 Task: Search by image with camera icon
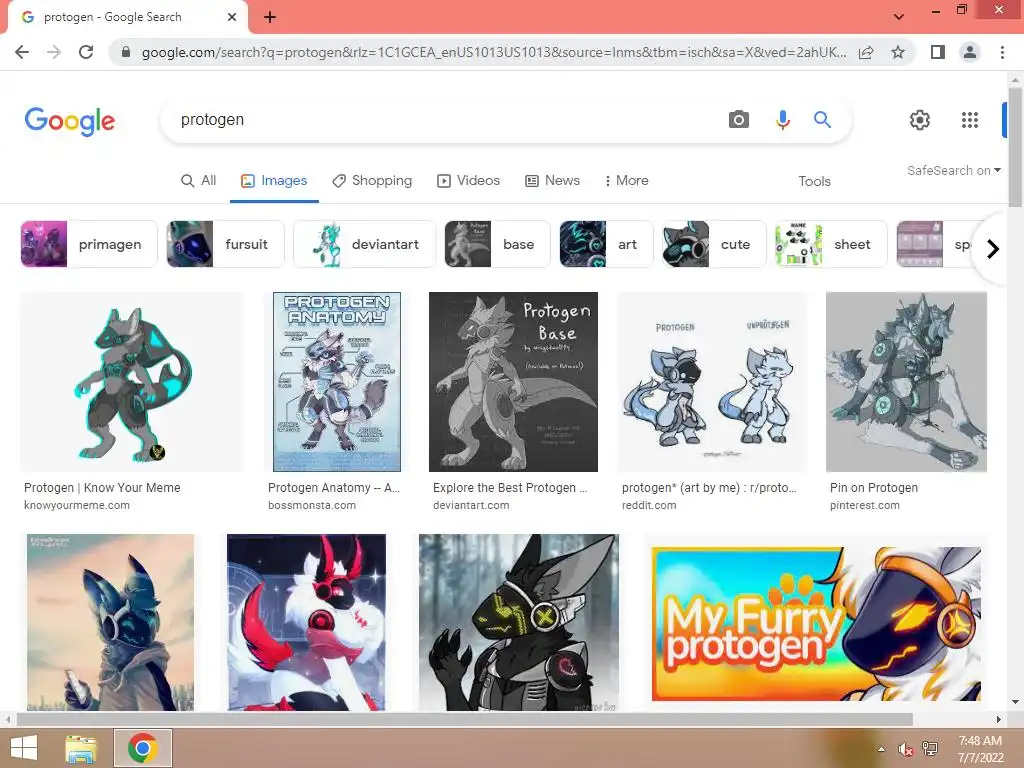tap(739, 120)
